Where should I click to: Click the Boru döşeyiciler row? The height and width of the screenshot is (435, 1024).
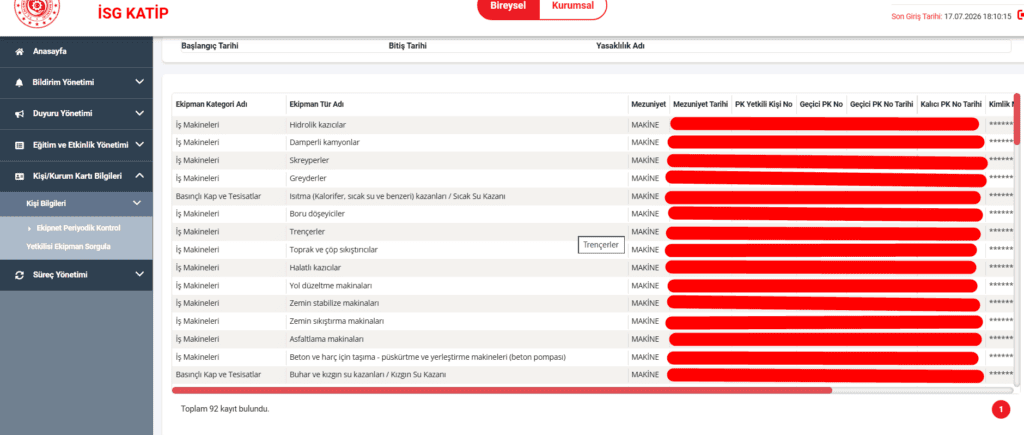593,214
